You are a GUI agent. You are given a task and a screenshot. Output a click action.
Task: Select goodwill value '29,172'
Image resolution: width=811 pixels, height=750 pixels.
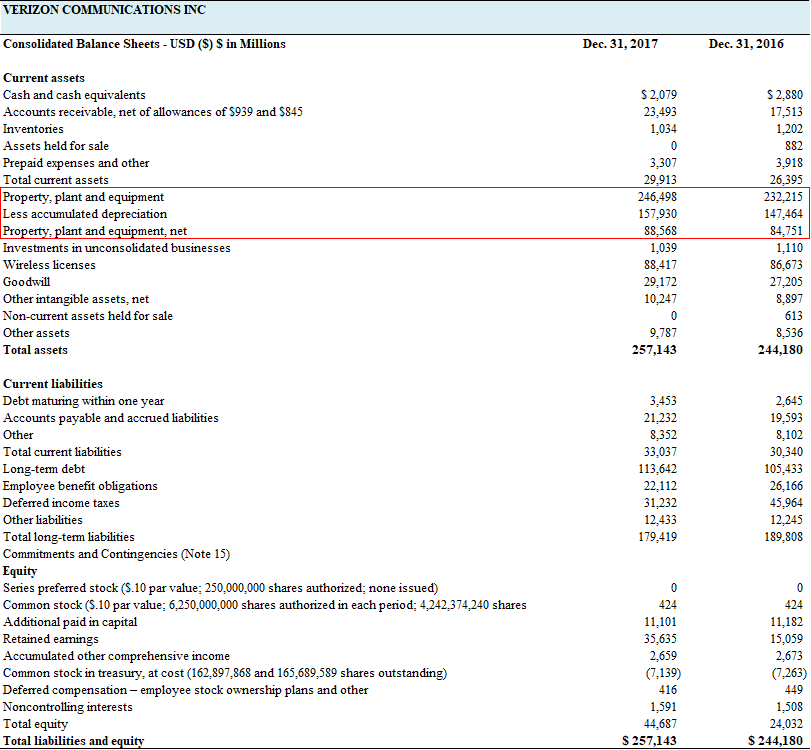pos(660,282)
